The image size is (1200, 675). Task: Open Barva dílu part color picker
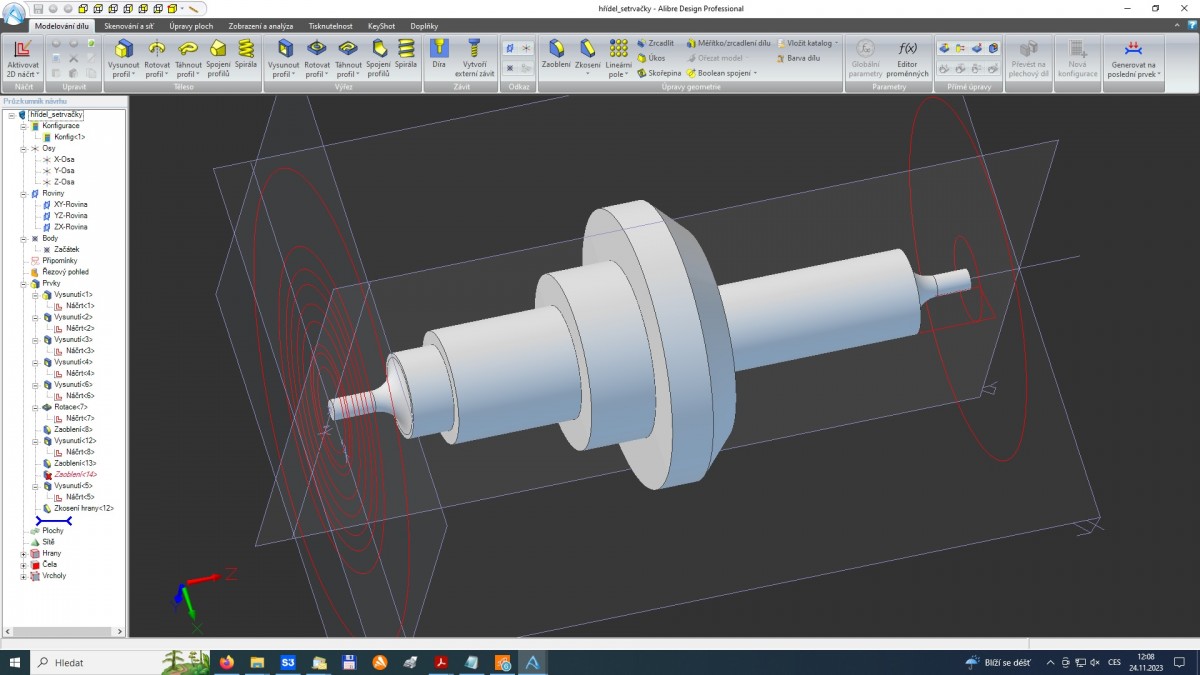pyautogui.click(x=802, y=58)
